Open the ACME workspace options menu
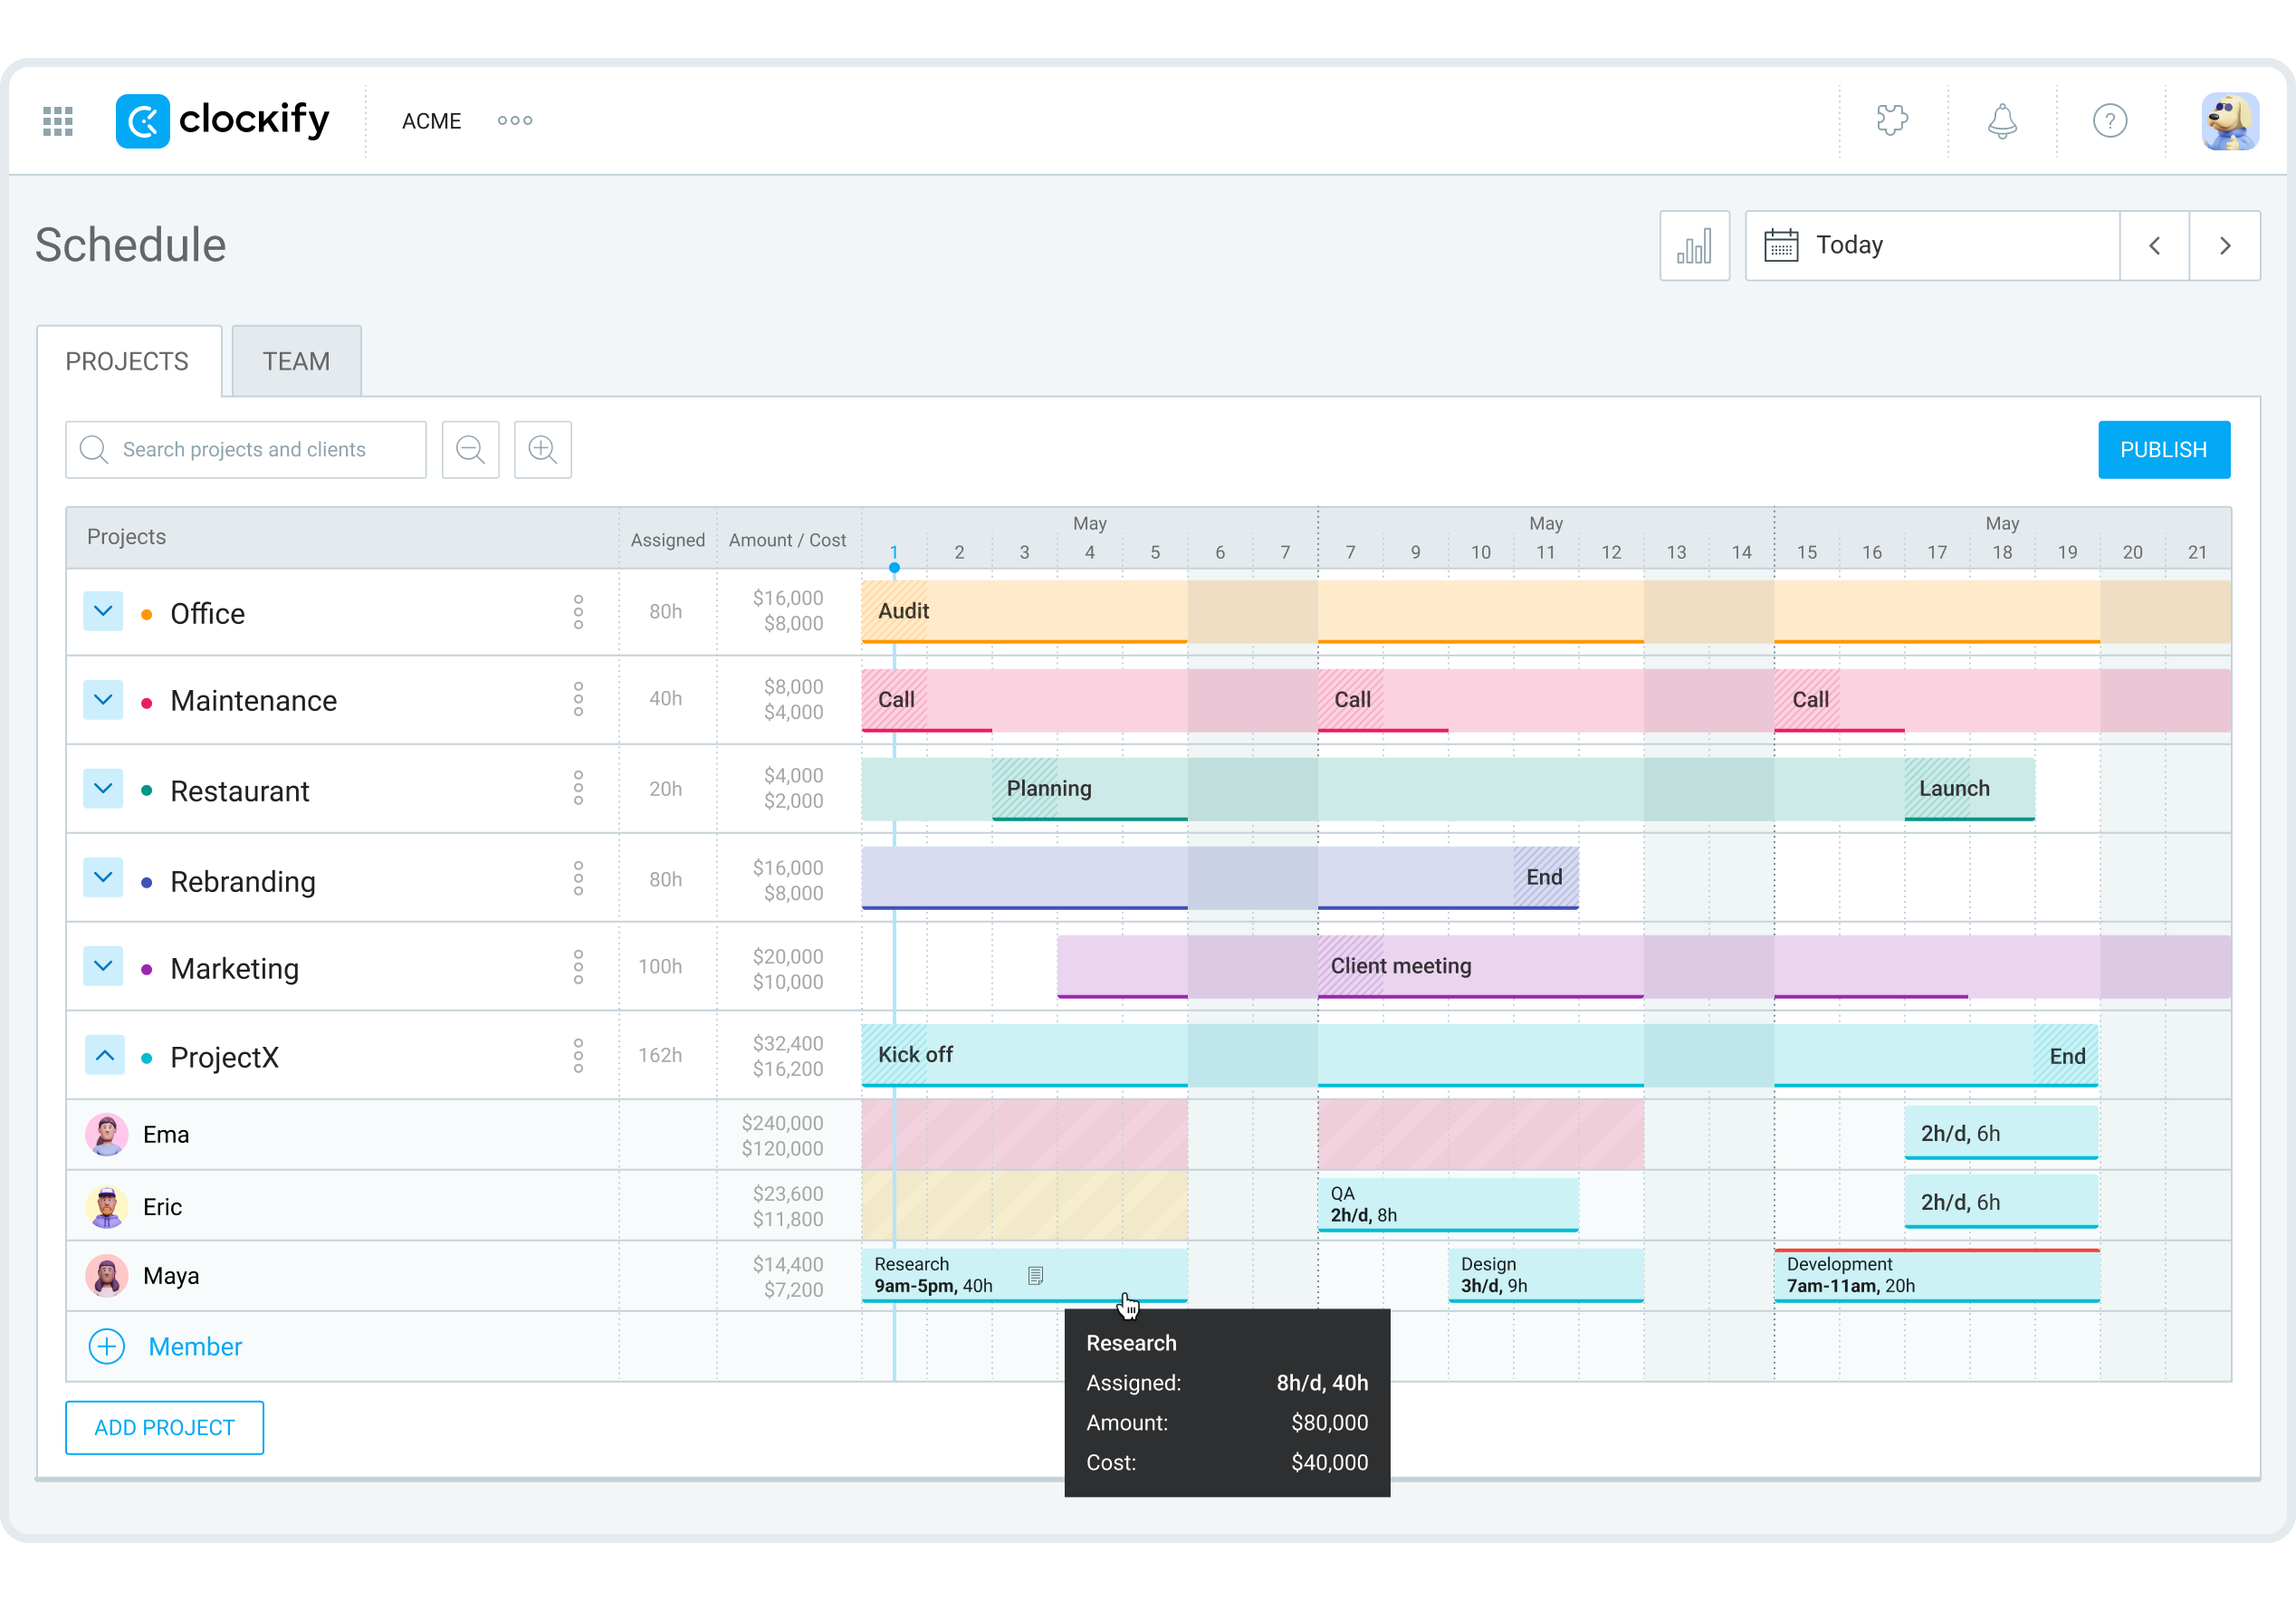Screen dimensions: 2296x1601 514,120
